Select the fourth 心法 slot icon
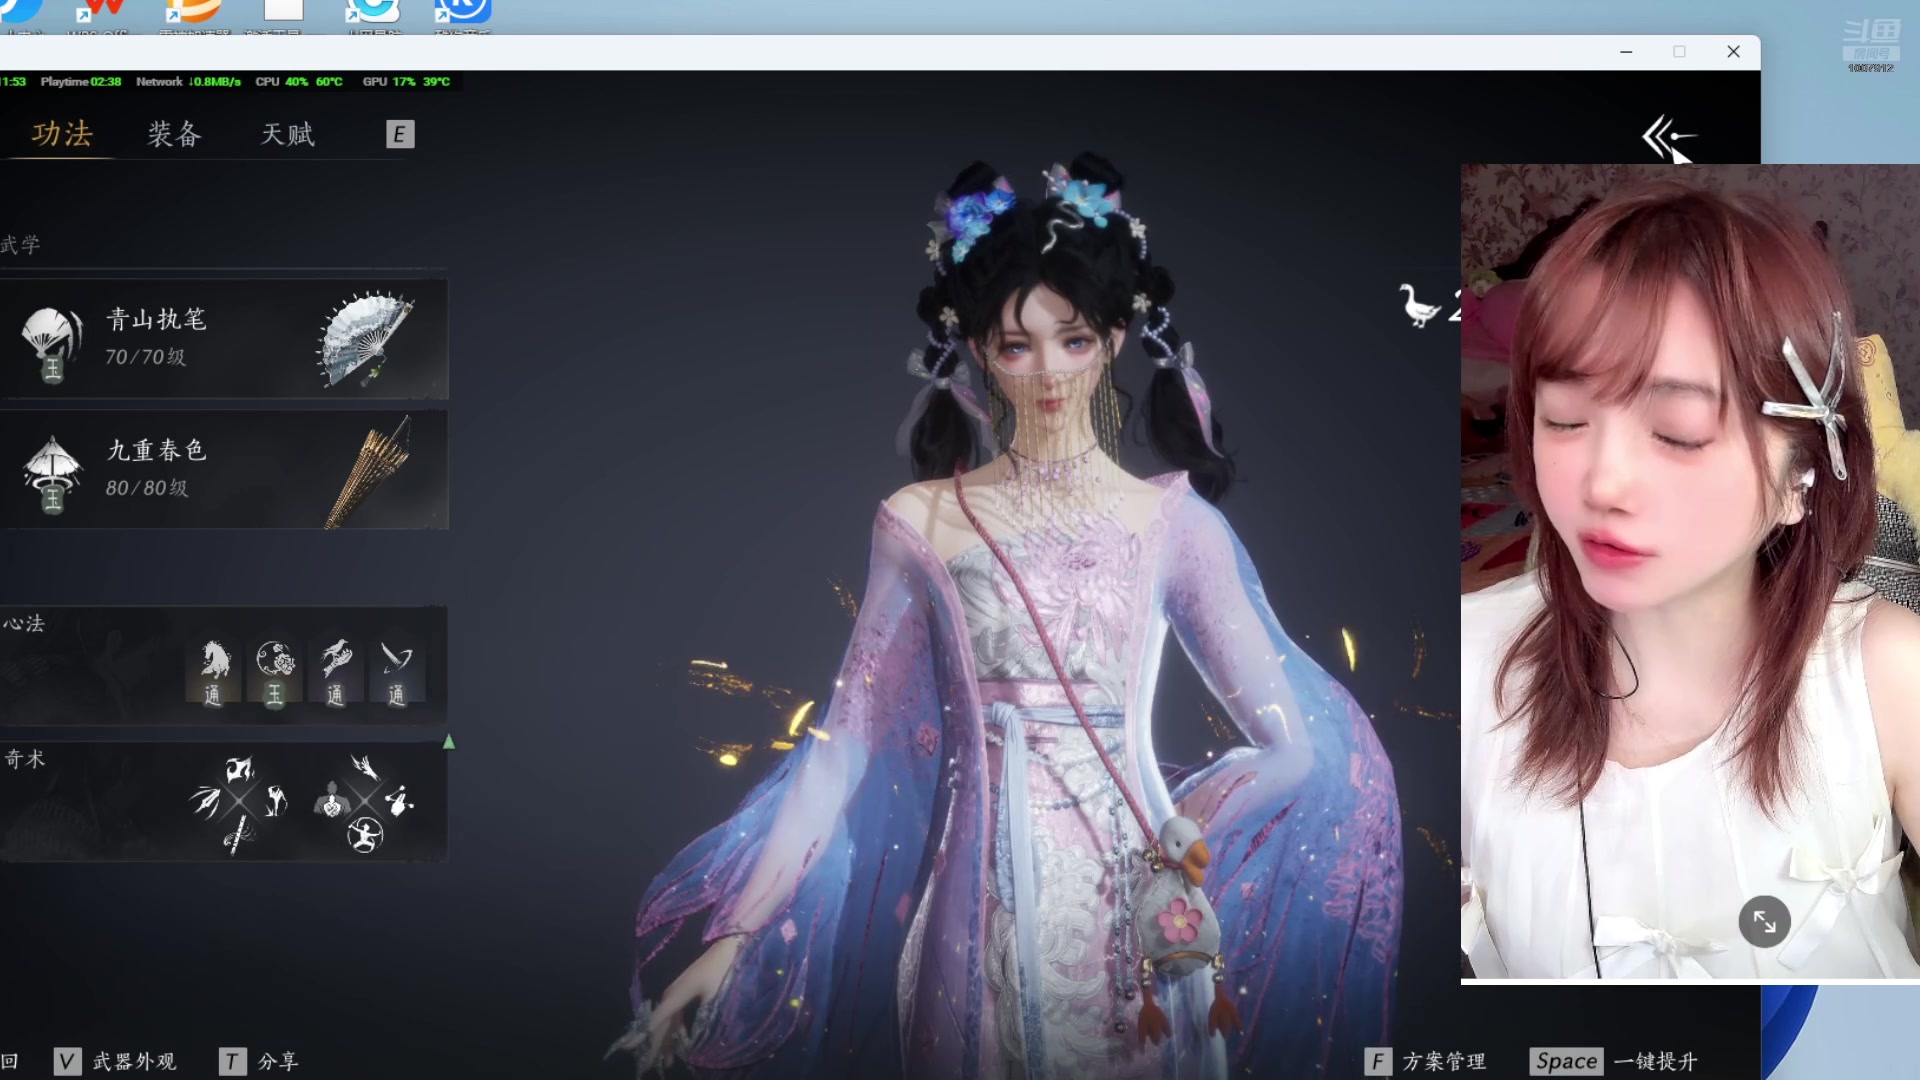This screenshot has width=1920, height=1080. point(397,672)
